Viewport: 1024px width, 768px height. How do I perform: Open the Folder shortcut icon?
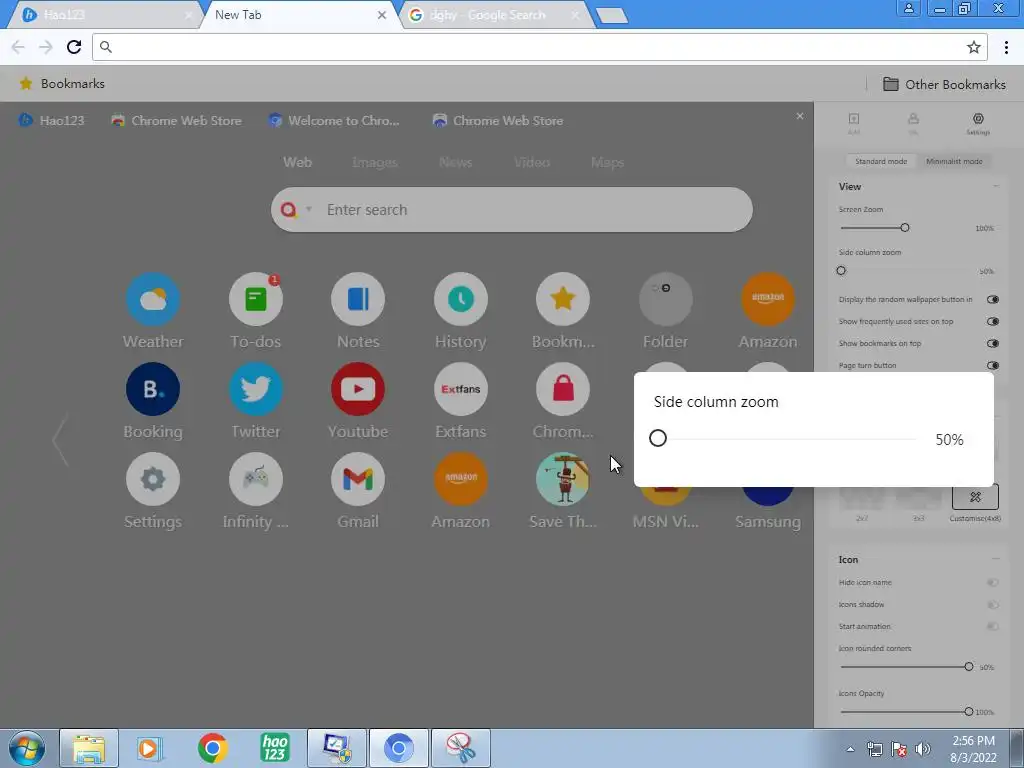point(665,299)
